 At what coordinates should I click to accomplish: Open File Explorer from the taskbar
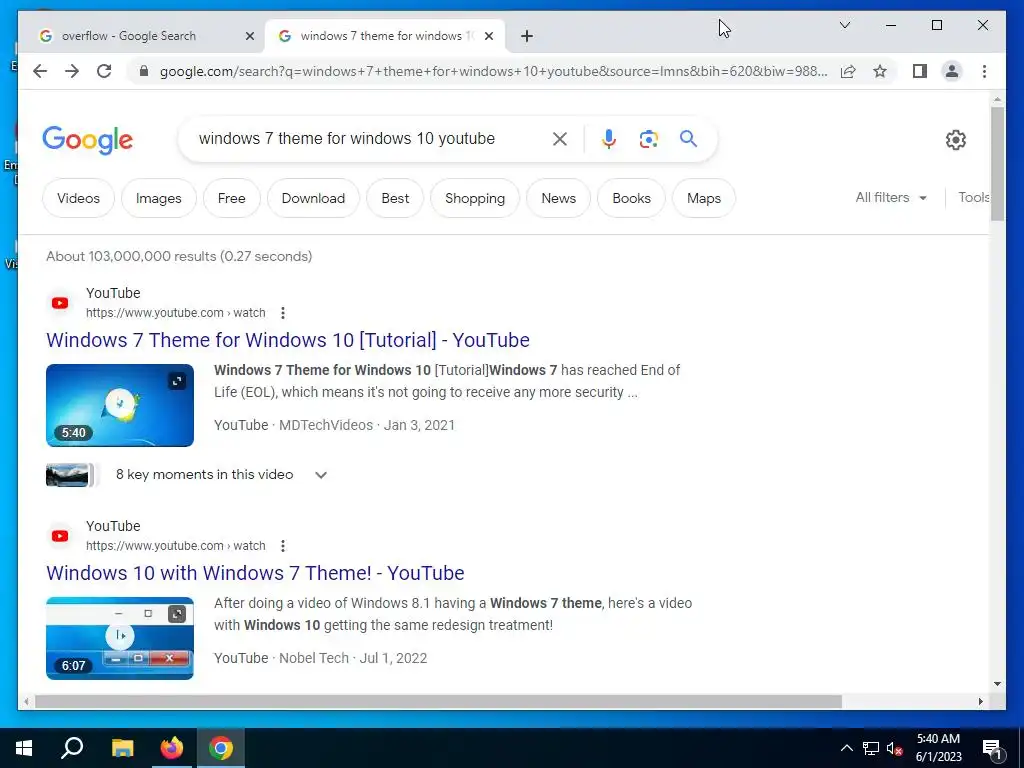click(122, 748)
